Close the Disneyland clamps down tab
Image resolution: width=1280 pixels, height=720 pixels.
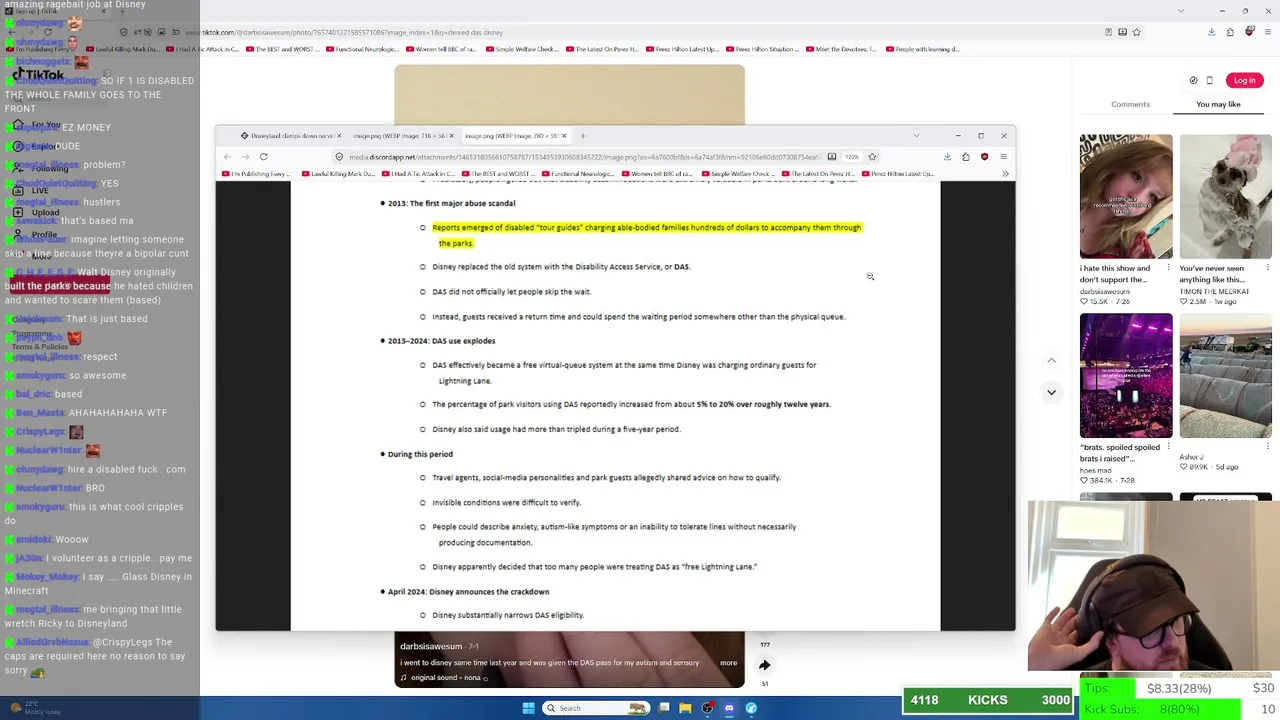click(x=339, y=136)
